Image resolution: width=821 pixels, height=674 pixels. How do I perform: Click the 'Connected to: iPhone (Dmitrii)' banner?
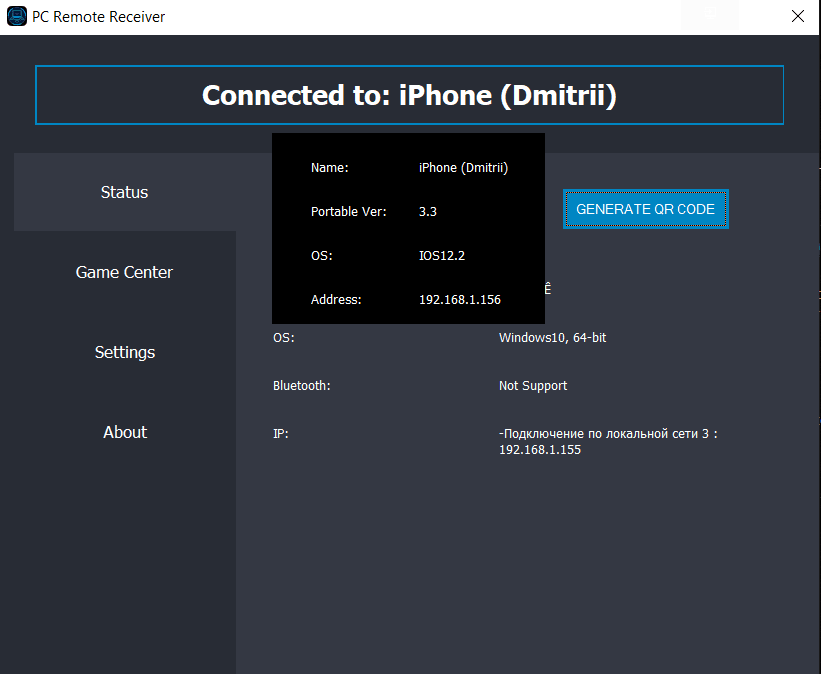click(409, 95)
